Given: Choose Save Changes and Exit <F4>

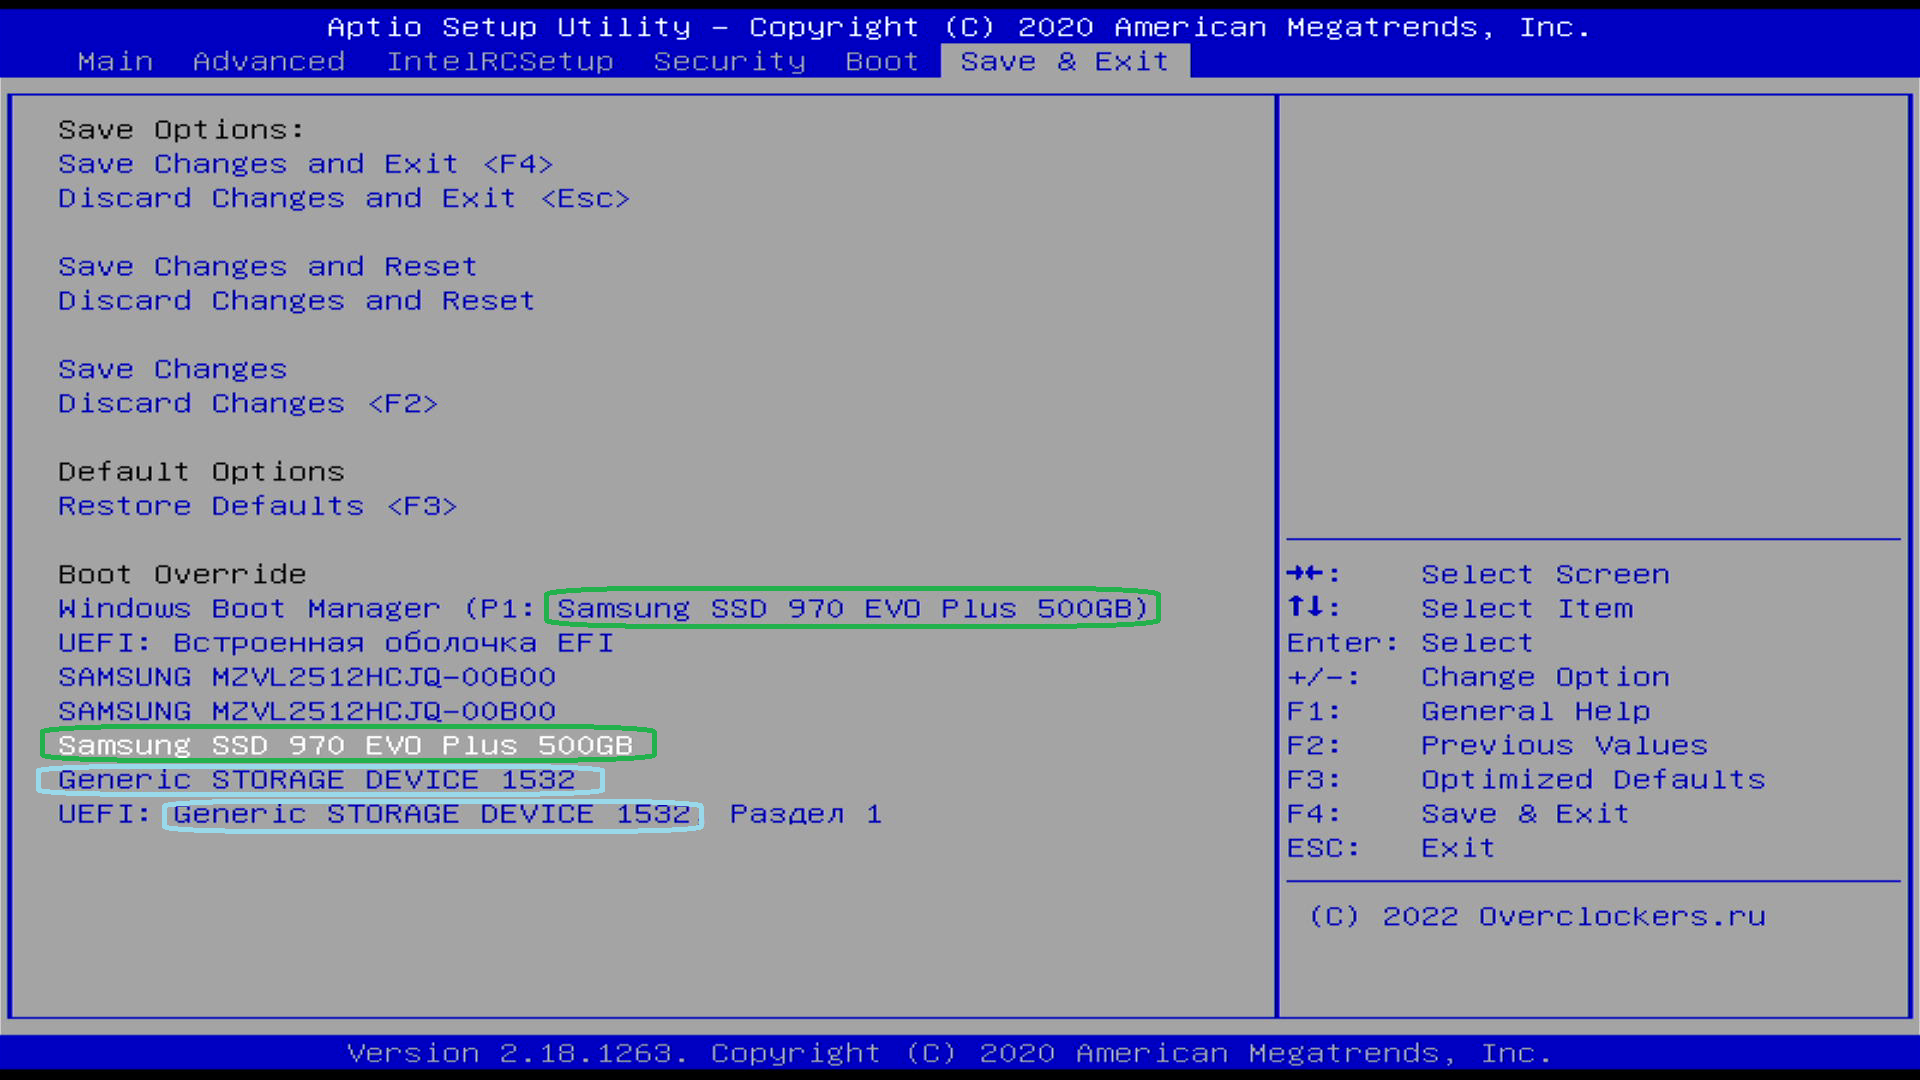Looking at the screenshot, I should [305, 164].
